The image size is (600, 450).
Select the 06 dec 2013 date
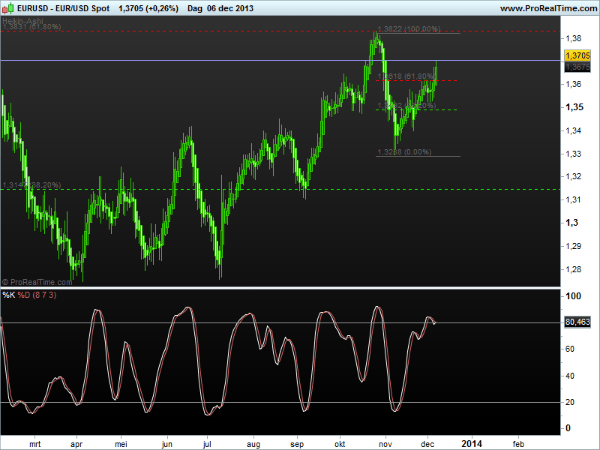[x=230, y=8]
